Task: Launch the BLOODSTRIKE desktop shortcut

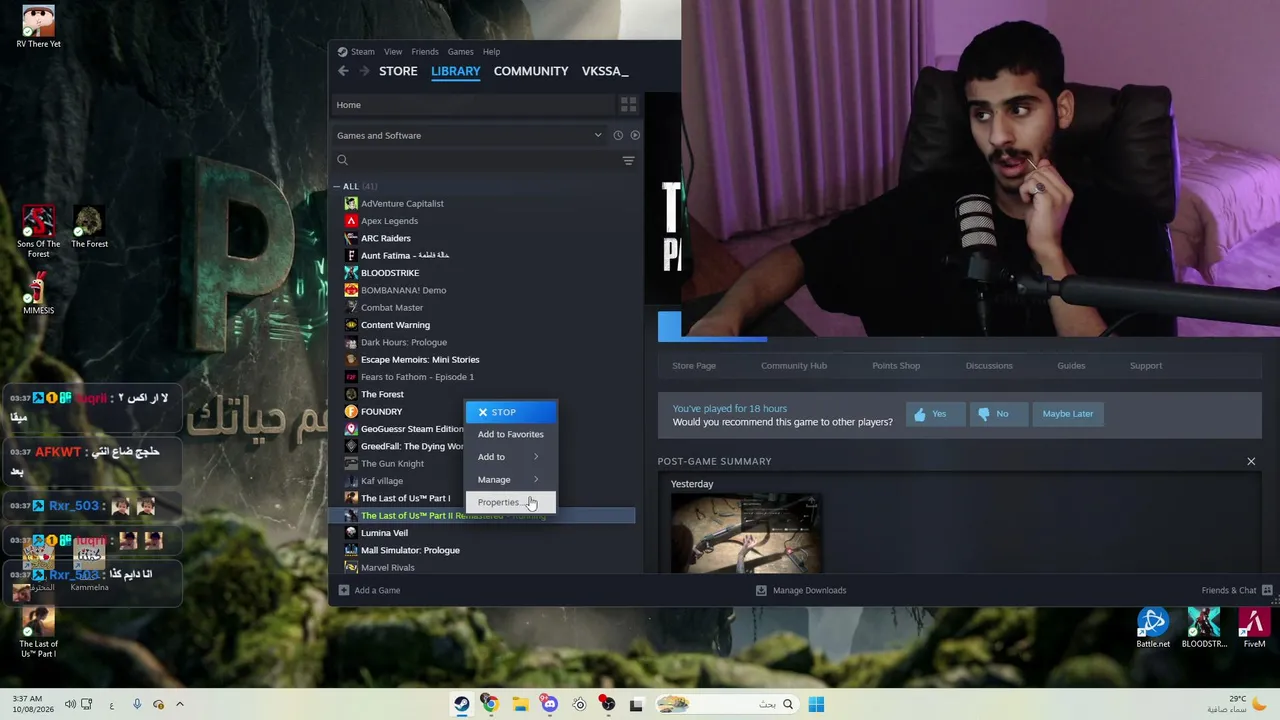Action: 1204,629
